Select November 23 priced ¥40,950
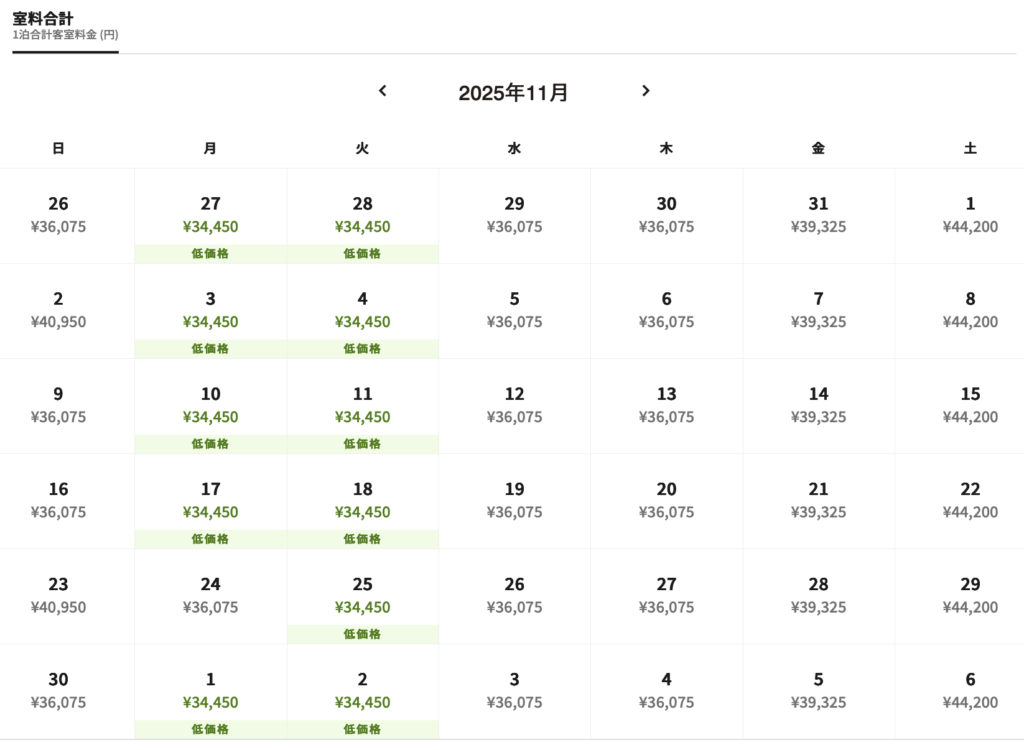The image size is (1024, 750). point(58,595)
